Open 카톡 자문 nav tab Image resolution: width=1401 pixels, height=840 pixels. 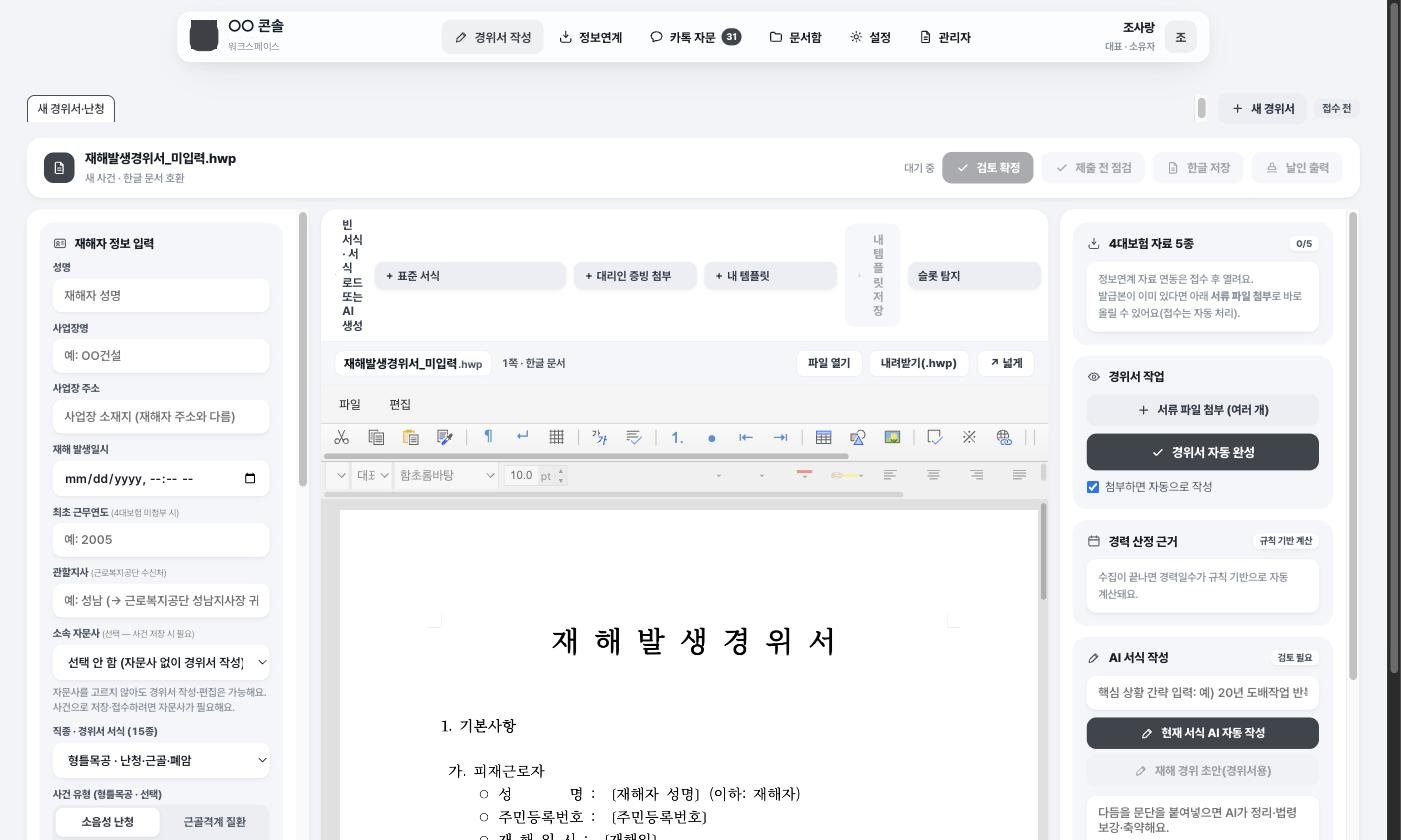click(x=695, y=37)
